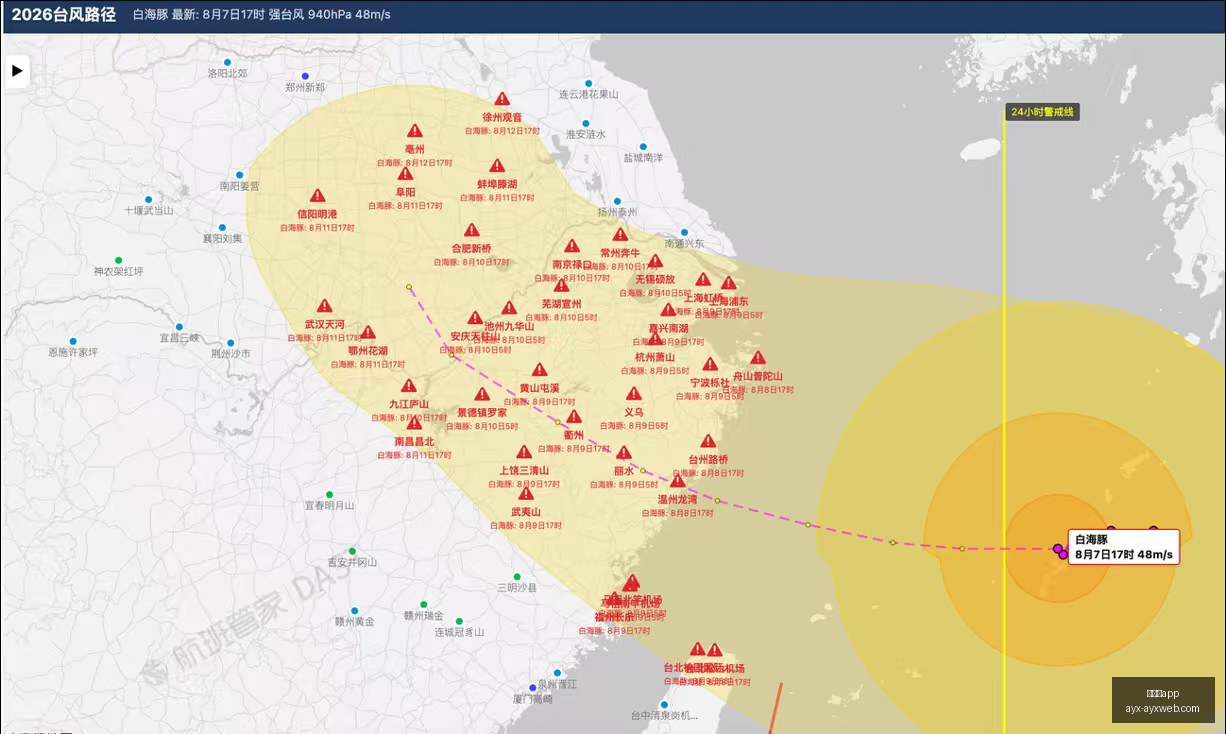Click the 2026台风路径 page title
This screenshot has height=734, width=1226.
(63, 15)
